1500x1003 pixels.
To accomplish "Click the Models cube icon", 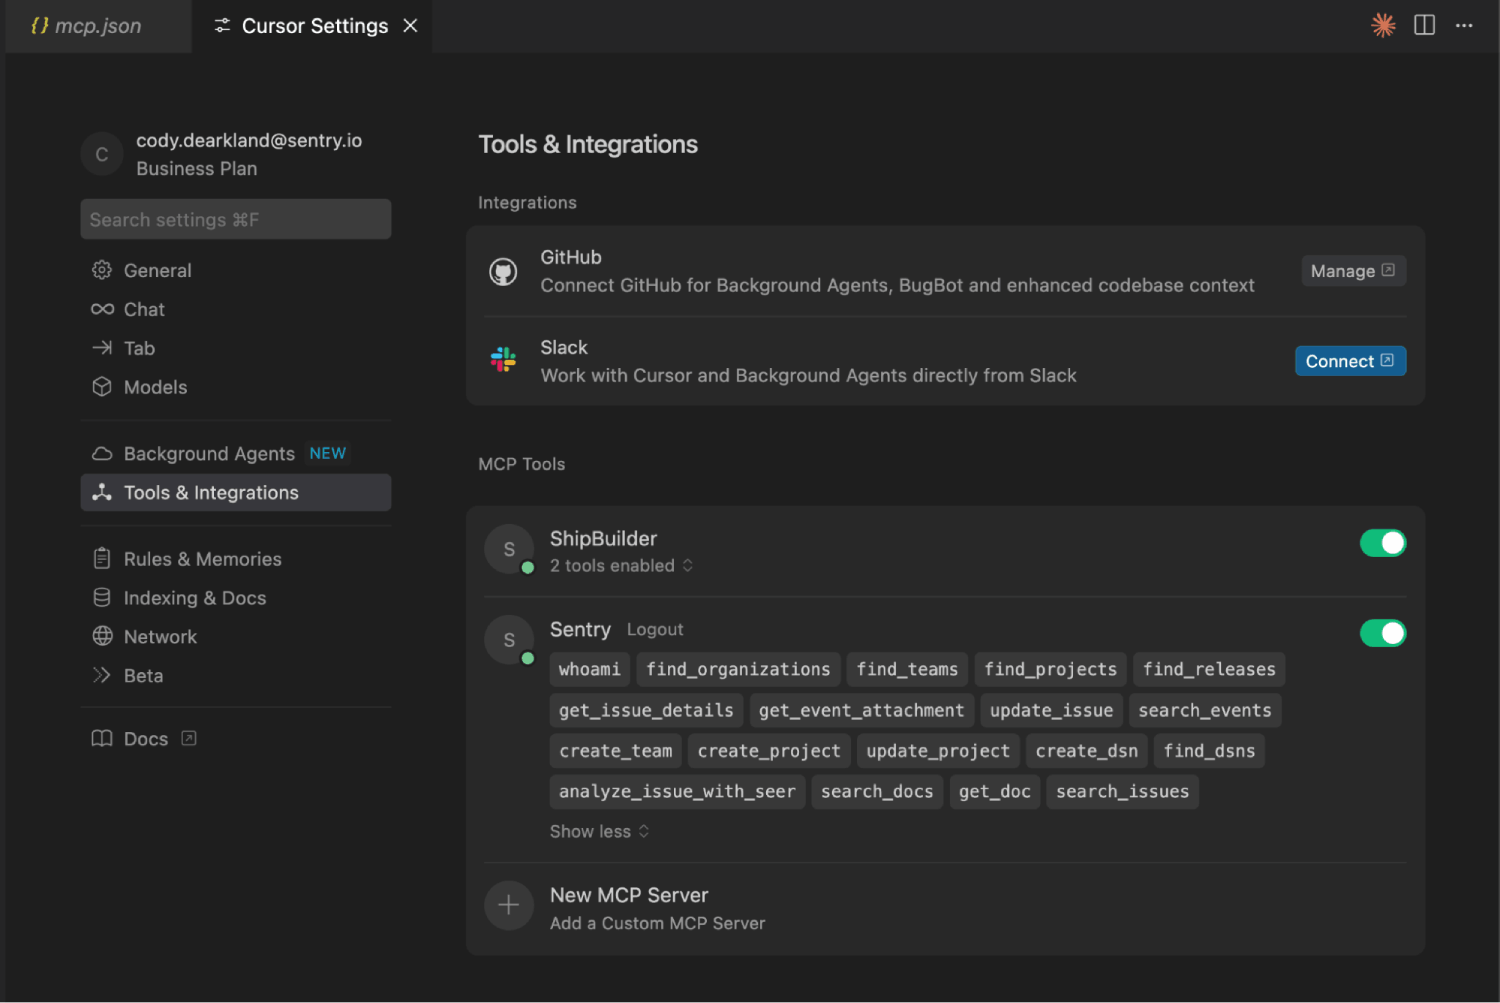I will click(103, 387).
